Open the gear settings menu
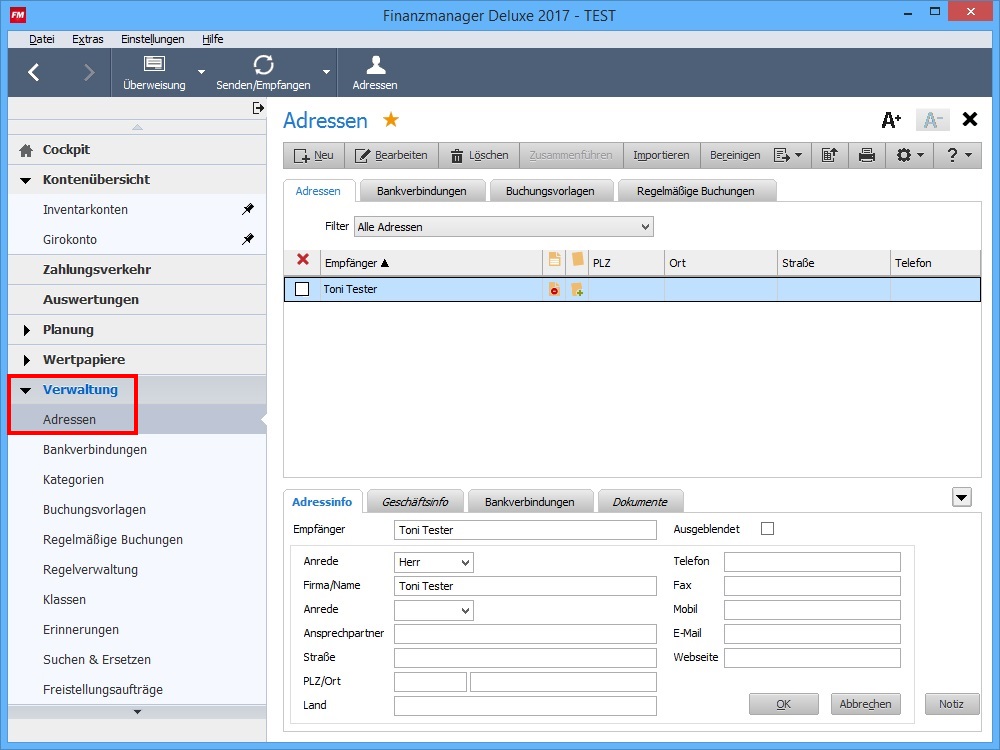Image resolution: width=1000 pixels, height=750 pixels. [909, 155]
